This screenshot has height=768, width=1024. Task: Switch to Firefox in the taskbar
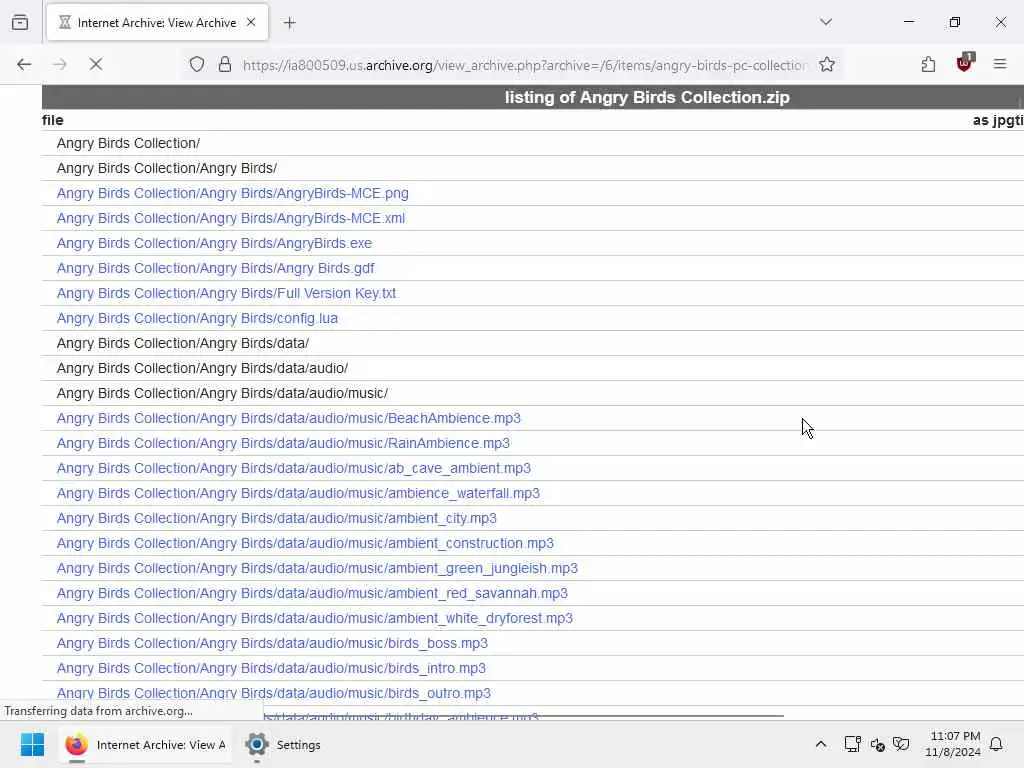[x=145, y=744]
